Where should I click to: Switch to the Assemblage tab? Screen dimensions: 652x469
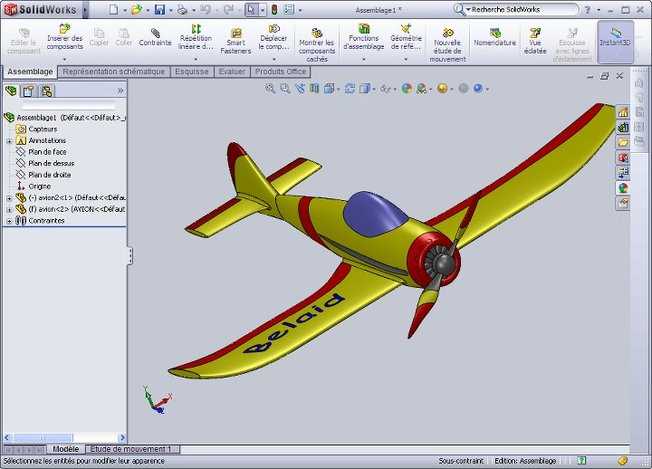[x=30, y=72]
